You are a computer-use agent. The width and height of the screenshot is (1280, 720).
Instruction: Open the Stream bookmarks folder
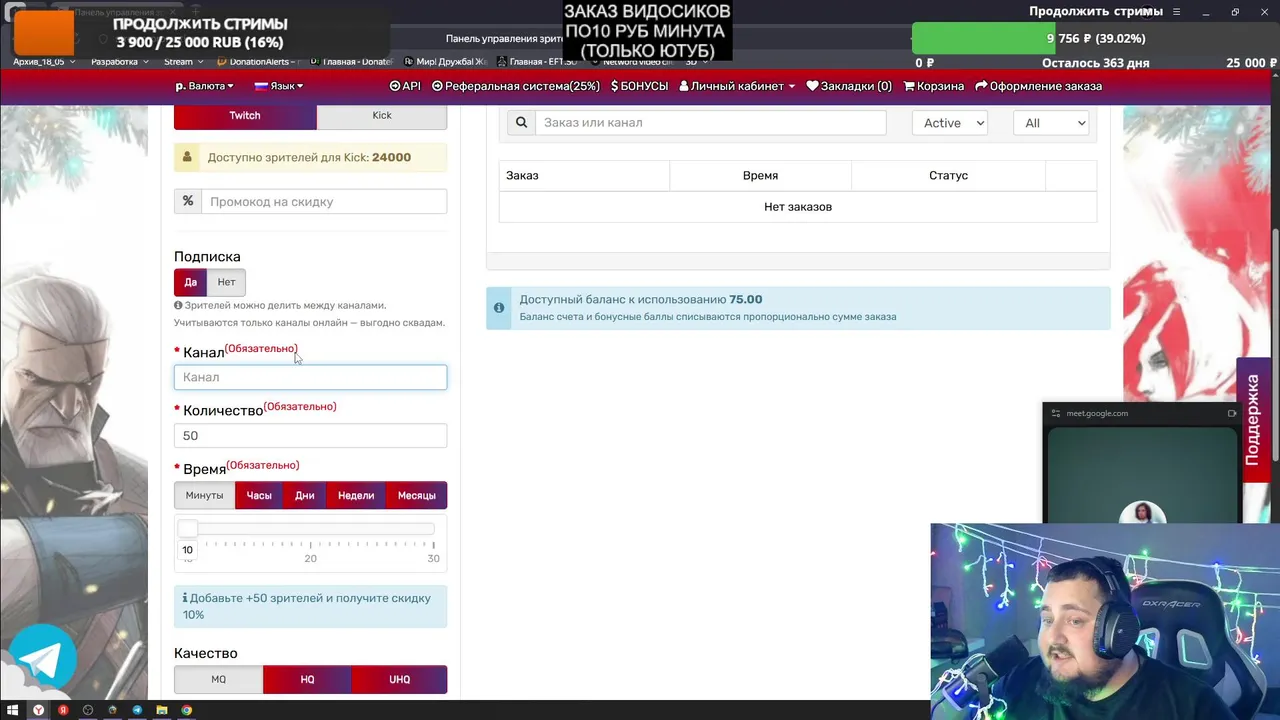(x=183, y=62)
